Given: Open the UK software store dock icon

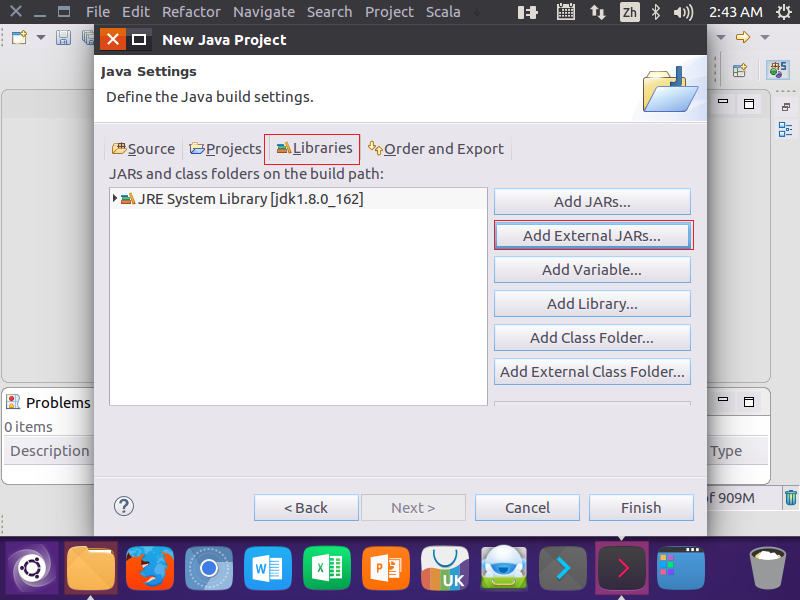Looking at the screenshot, I should coord(445,568).
